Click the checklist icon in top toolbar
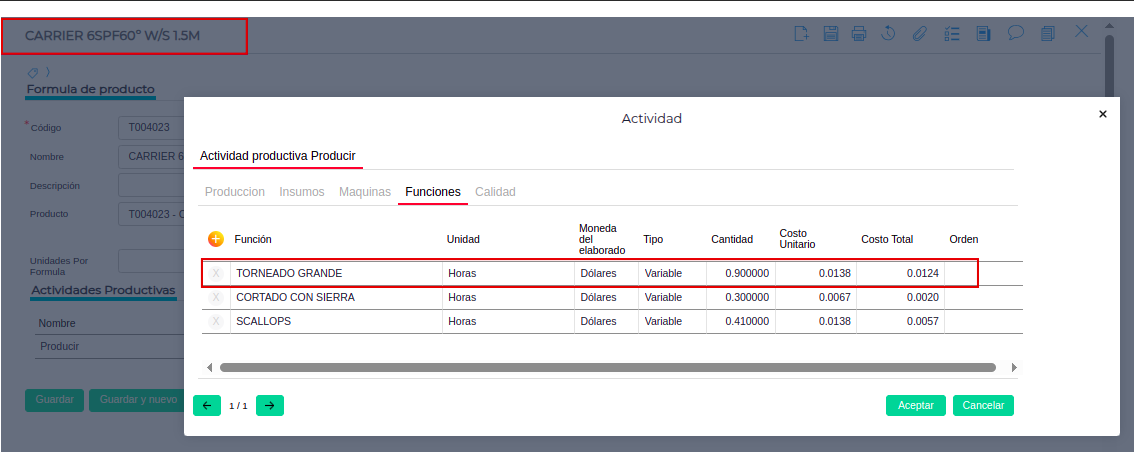Image resolution: width=1134 pixels, height=452 pixels. click(x=952, y=33)
